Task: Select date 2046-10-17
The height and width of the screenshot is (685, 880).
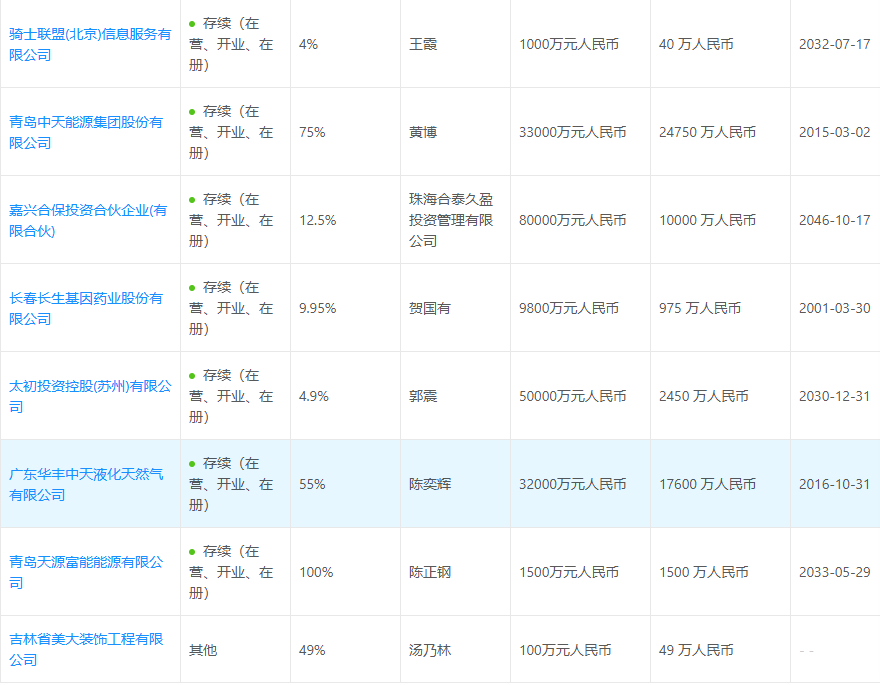Action: pyautogui.click(x=835, y=220)
